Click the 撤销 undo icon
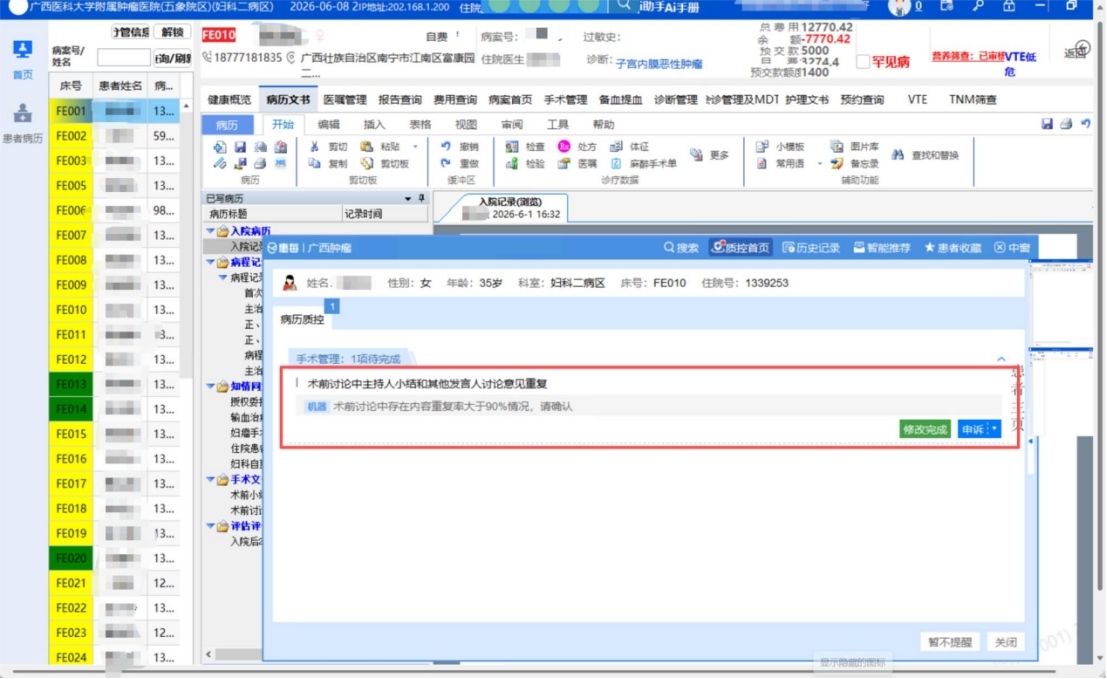This screenshot has height=679, width=1107. [445, 147]
